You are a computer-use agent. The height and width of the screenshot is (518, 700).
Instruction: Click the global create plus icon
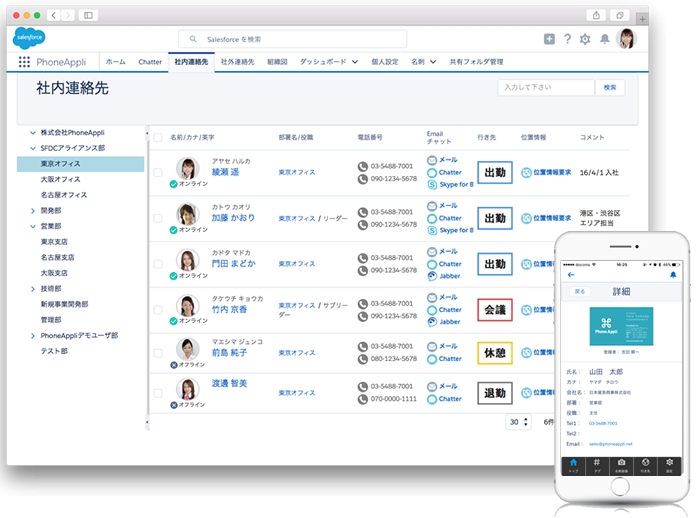click(x=549, y=39)
